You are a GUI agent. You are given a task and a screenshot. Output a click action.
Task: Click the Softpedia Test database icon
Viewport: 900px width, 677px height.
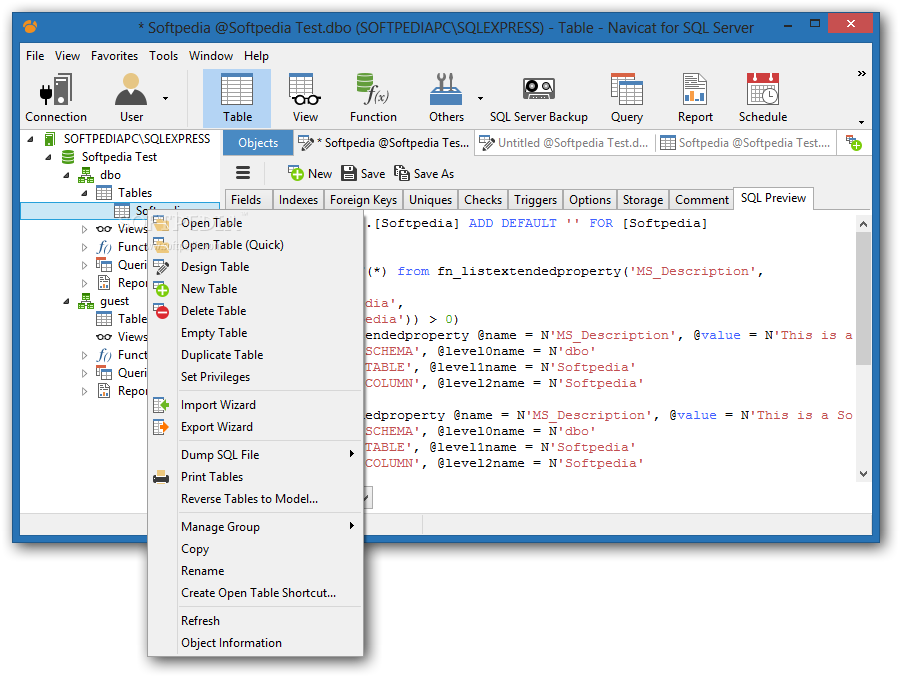point(68,157)
